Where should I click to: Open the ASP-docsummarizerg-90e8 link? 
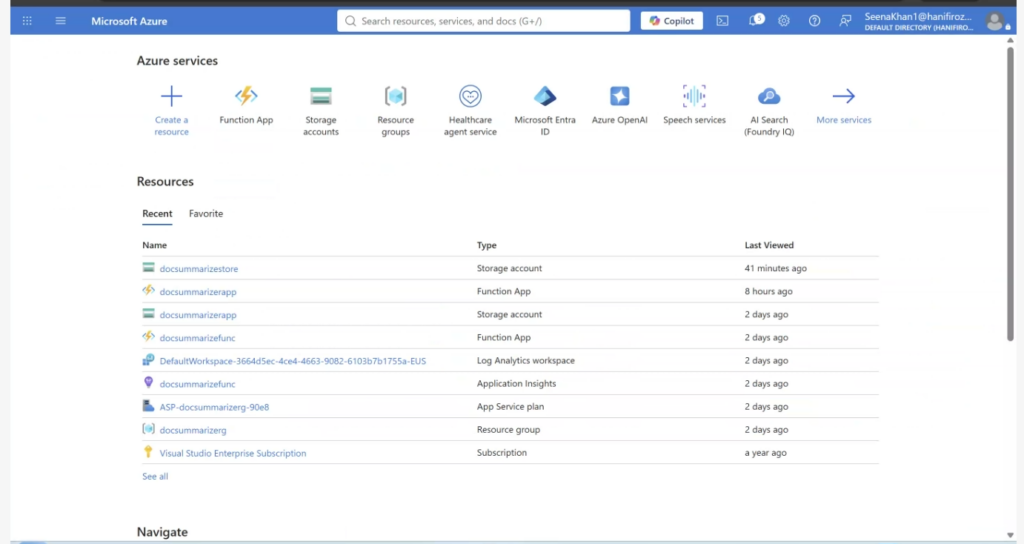click(x=214, y=407)
